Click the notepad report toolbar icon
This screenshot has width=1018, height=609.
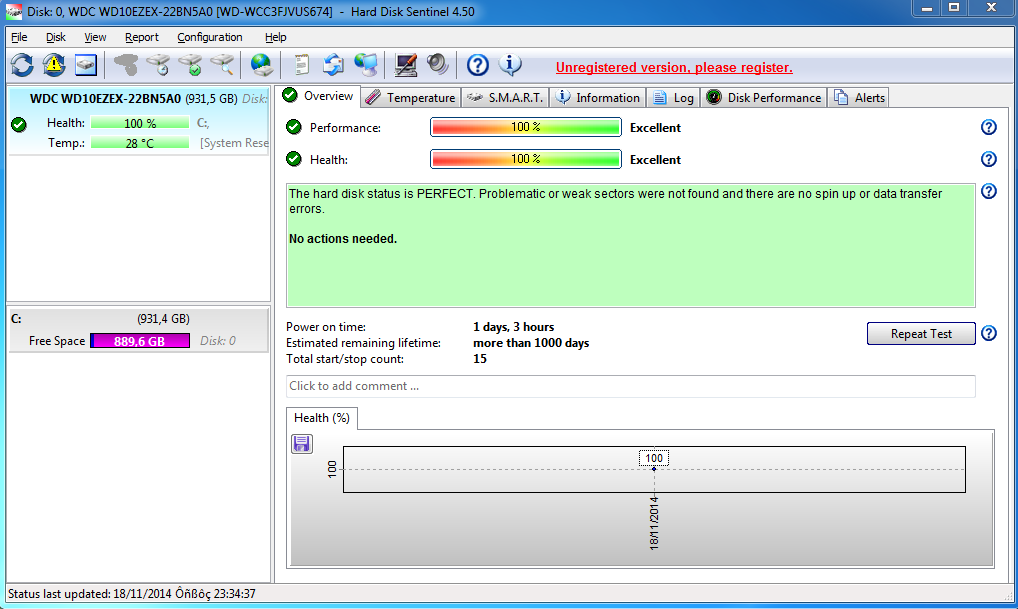coord(301,65)
